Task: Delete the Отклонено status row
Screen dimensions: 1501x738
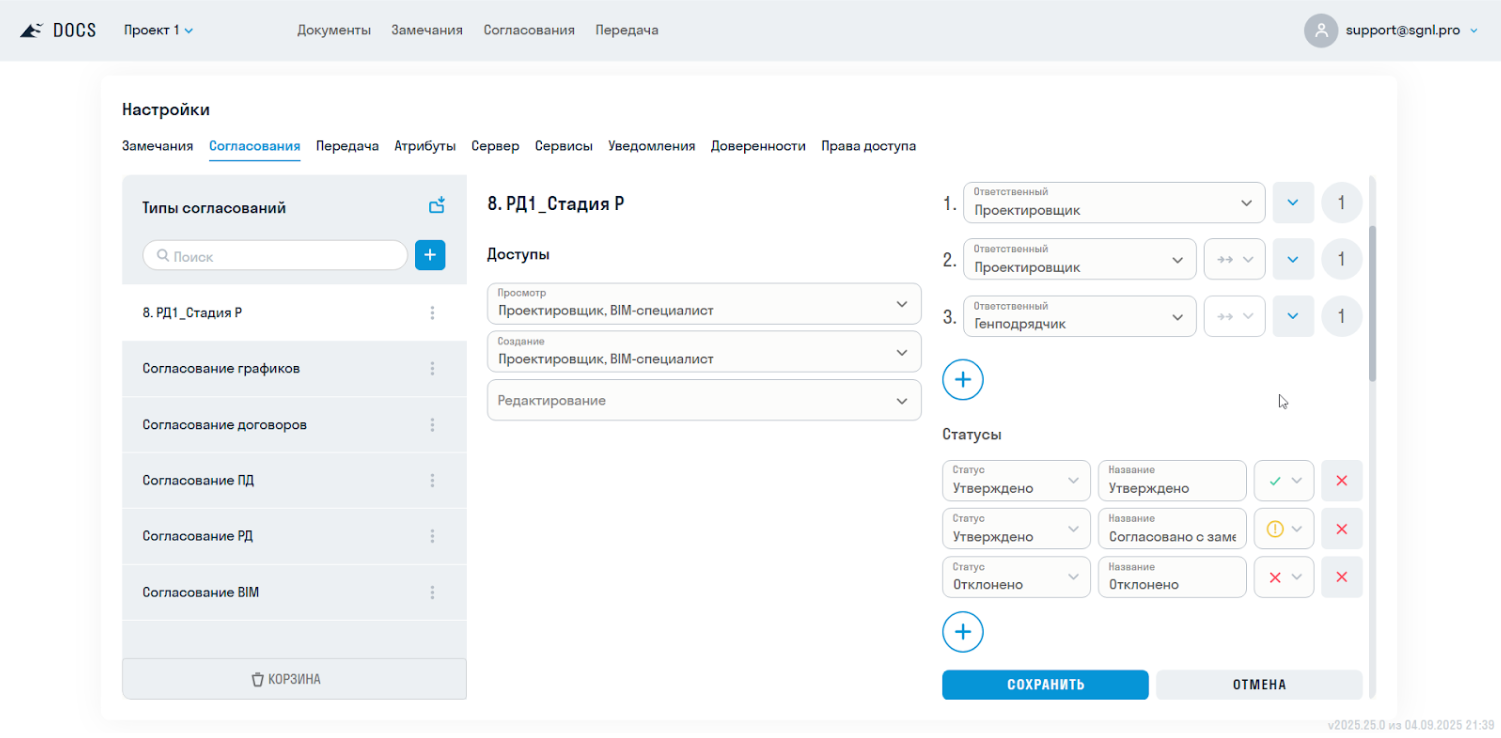Action: click(x=1341, y=577)
